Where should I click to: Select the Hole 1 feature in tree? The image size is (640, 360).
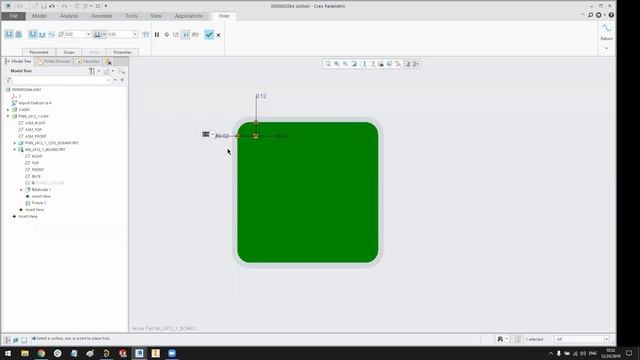click(38, 203)
